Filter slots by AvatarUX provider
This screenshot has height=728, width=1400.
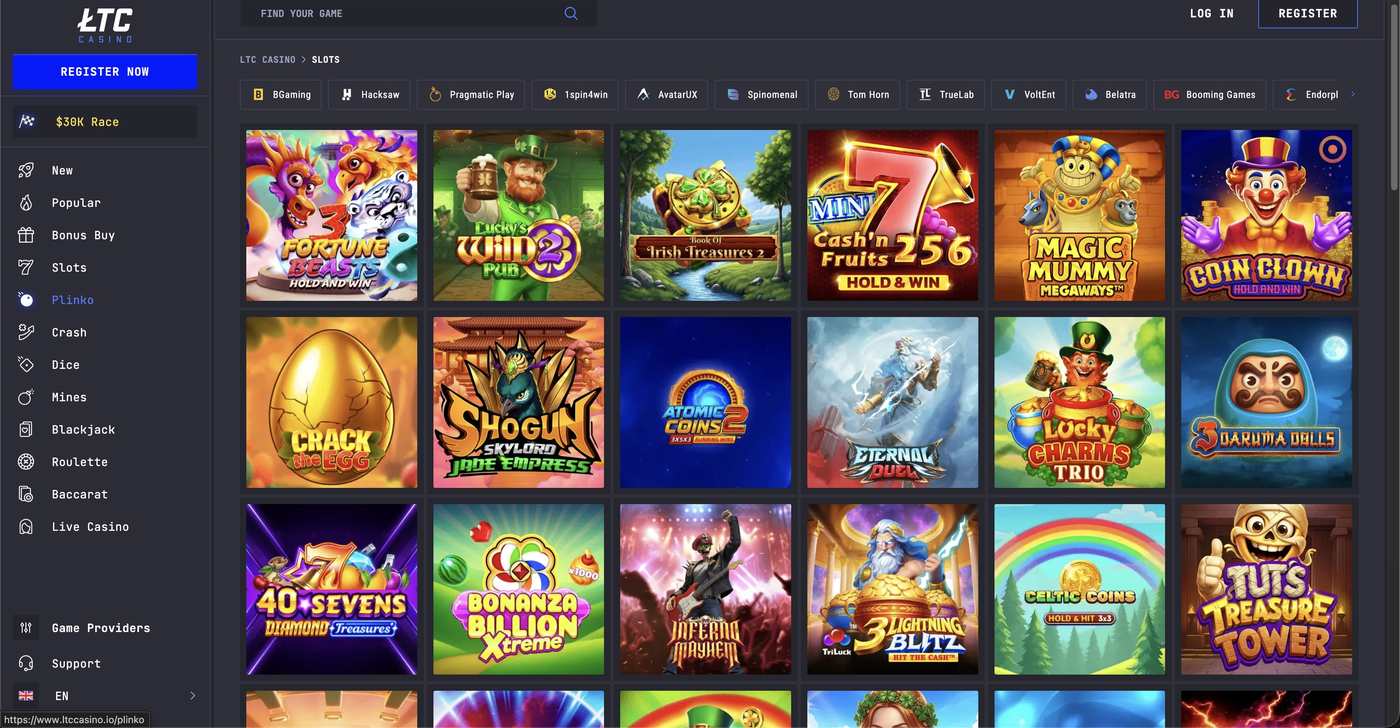(x=667, y=95)
